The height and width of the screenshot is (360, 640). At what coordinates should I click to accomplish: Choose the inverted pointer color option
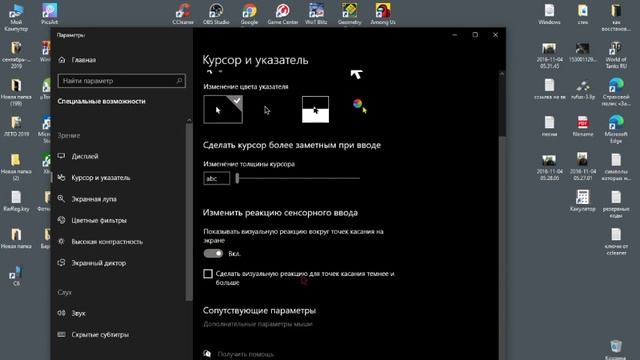pyautogui.click(x=316, y=109)
